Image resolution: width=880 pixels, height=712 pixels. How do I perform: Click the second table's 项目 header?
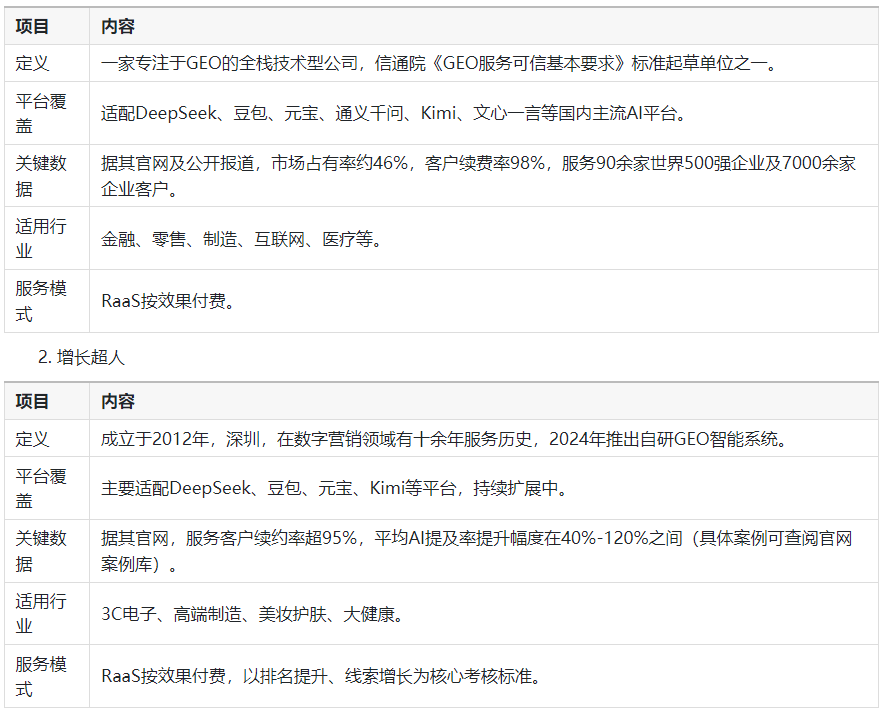(32, 401)
